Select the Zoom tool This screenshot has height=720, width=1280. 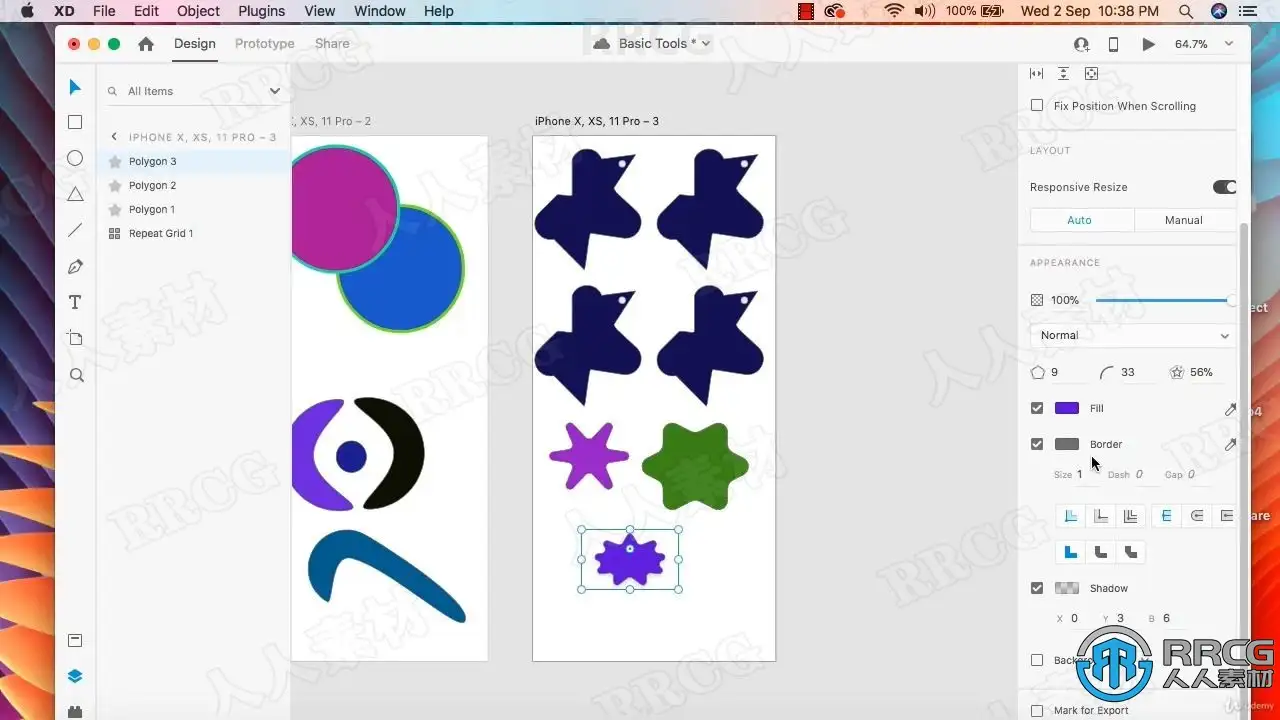76,375
